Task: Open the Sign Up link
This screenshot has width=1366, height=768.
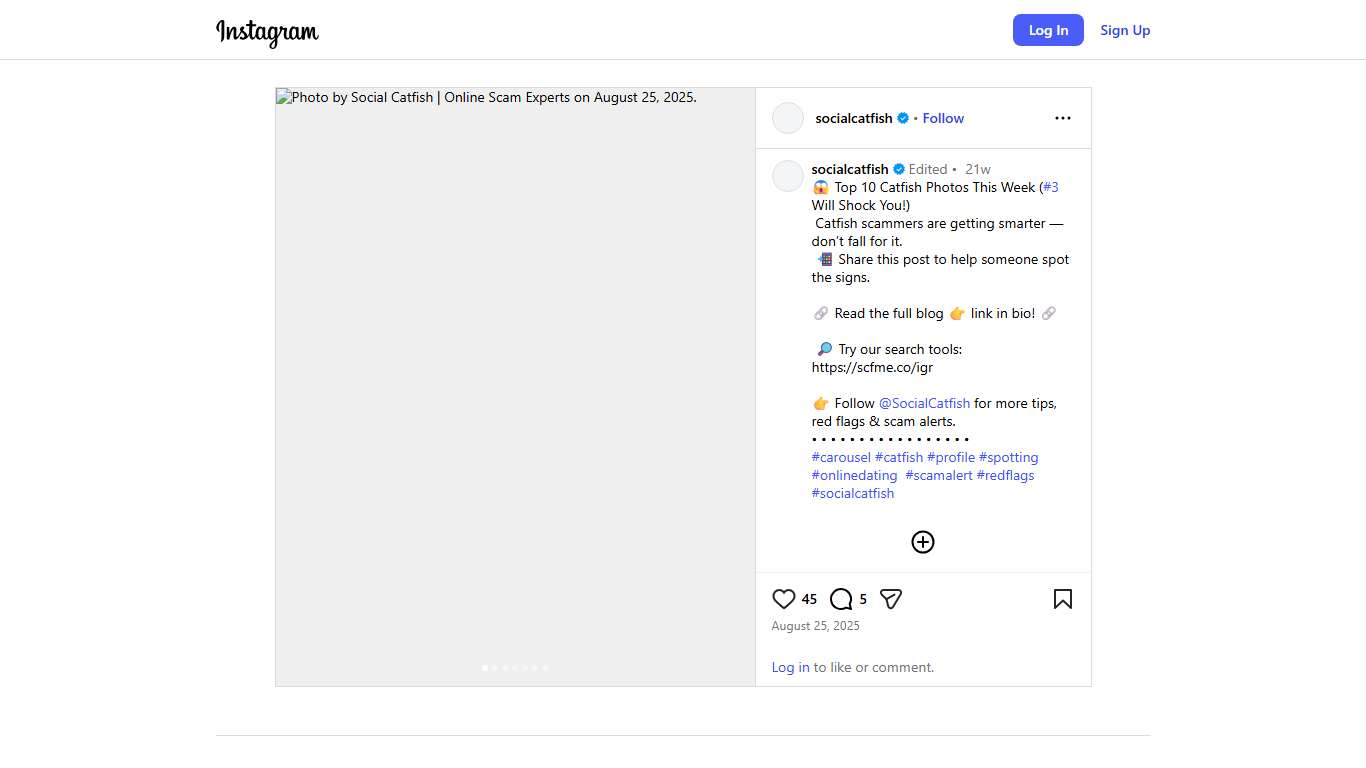Action: point(1125,30)
